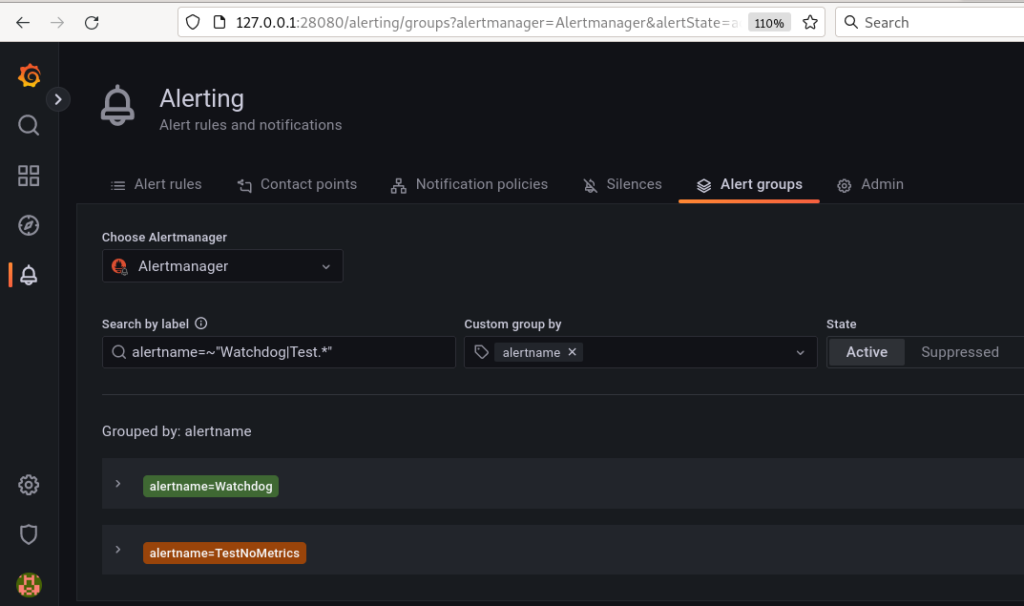Open the Notification policies tab

click(x=469, y=184)
